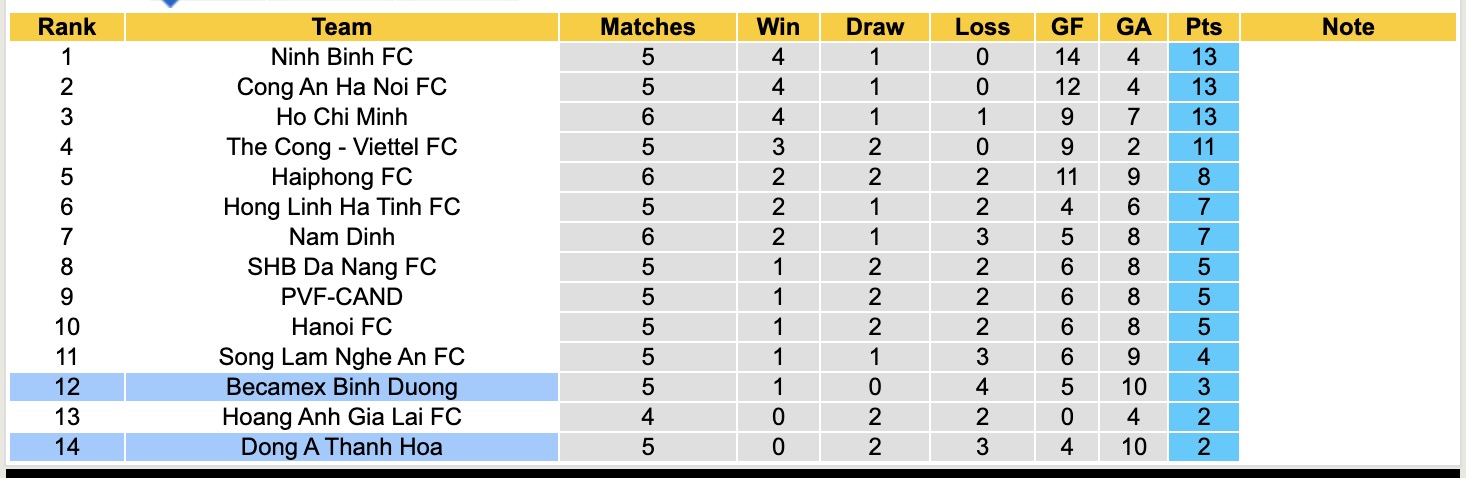The height and width of the screenshot is (478, 1466).
Task: Click the Team column header
Action: [x=341, y=27]
